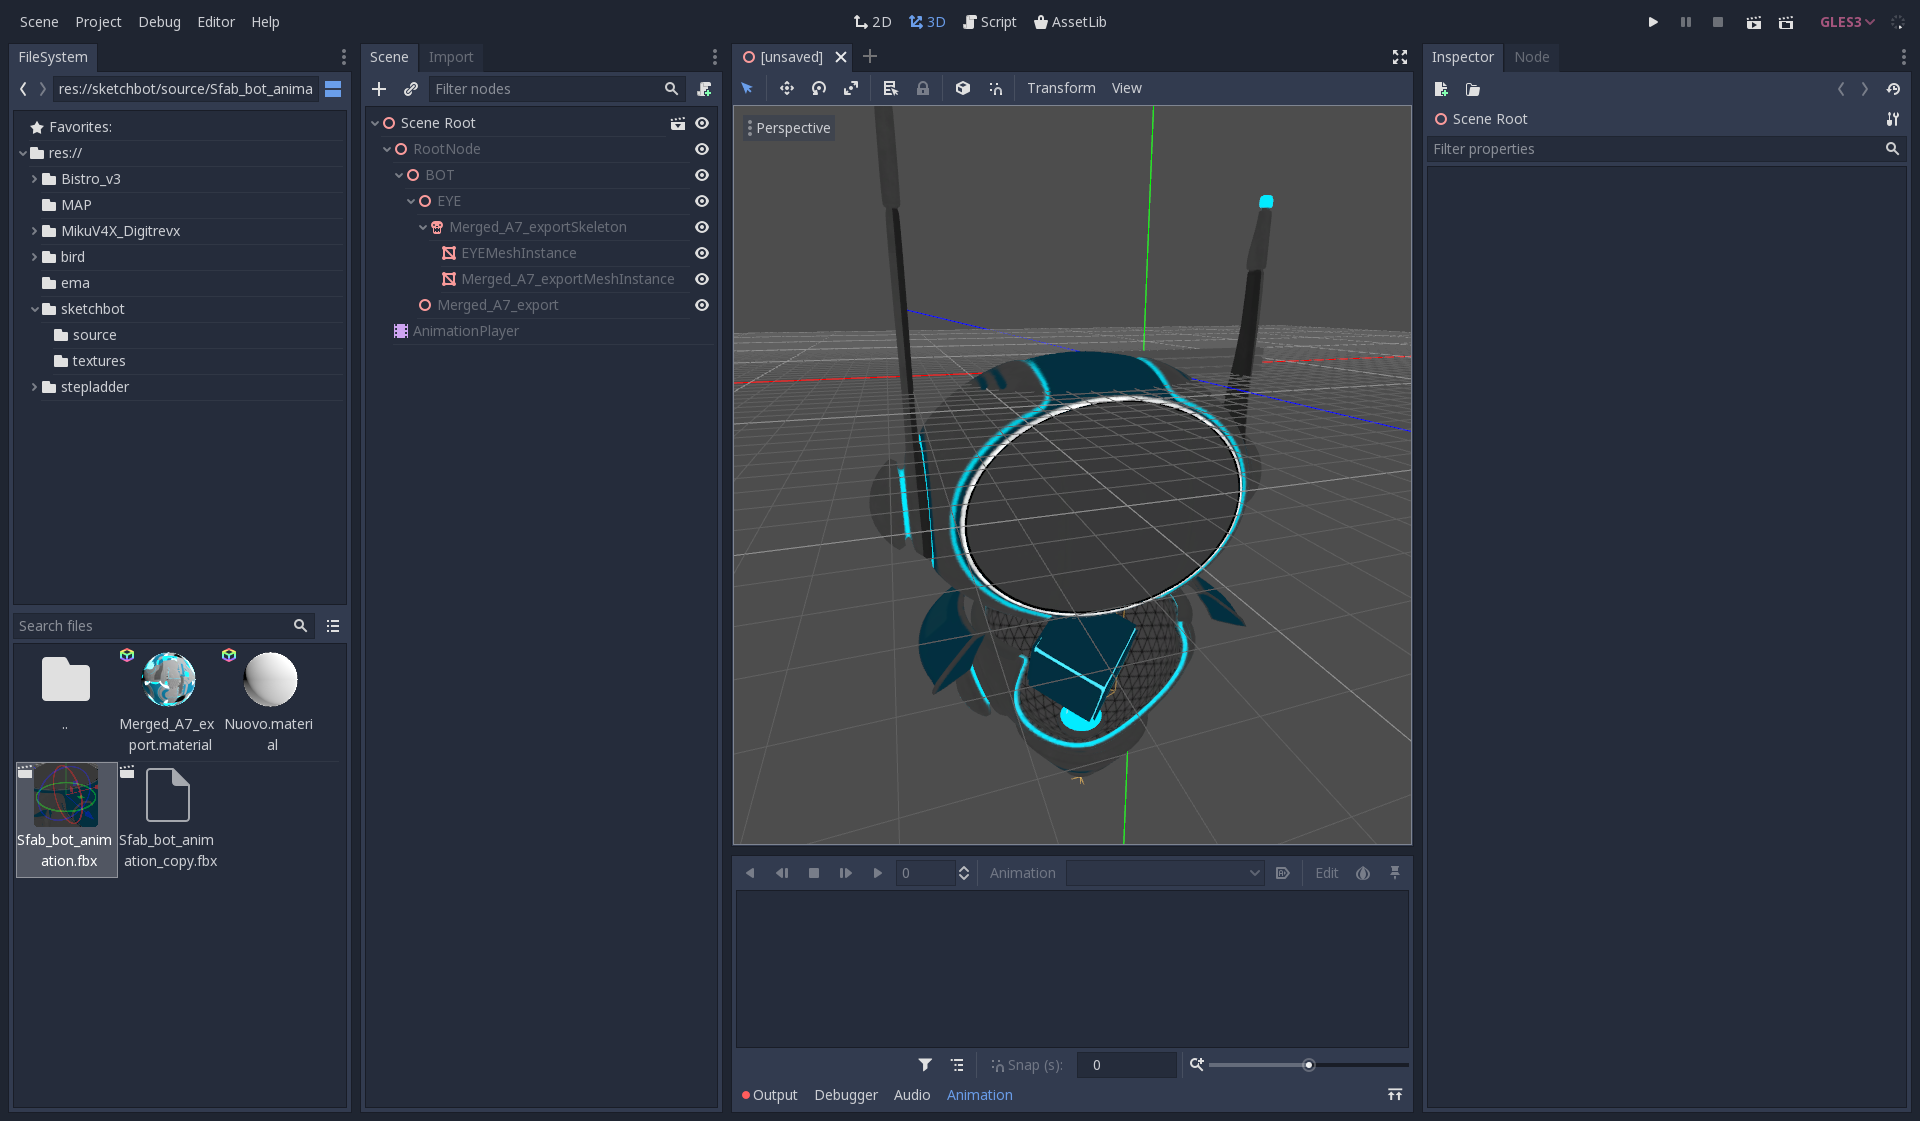The height and width of the screenshot is (1121, 1920).
Task: Toggle visibility of EYEMeshInstance
Action: click(x=702, y=253)
